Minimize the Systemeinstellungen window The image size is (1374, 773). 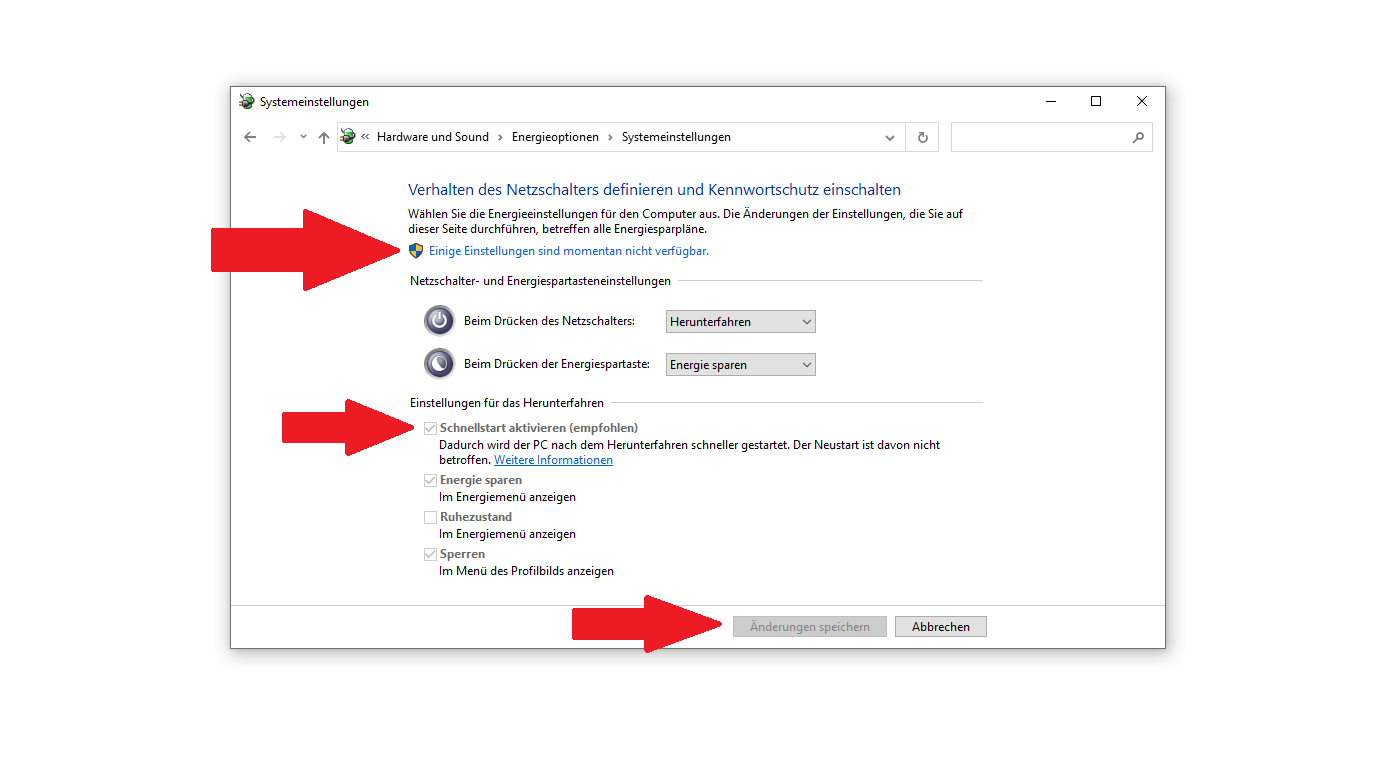click(1051, 101)
